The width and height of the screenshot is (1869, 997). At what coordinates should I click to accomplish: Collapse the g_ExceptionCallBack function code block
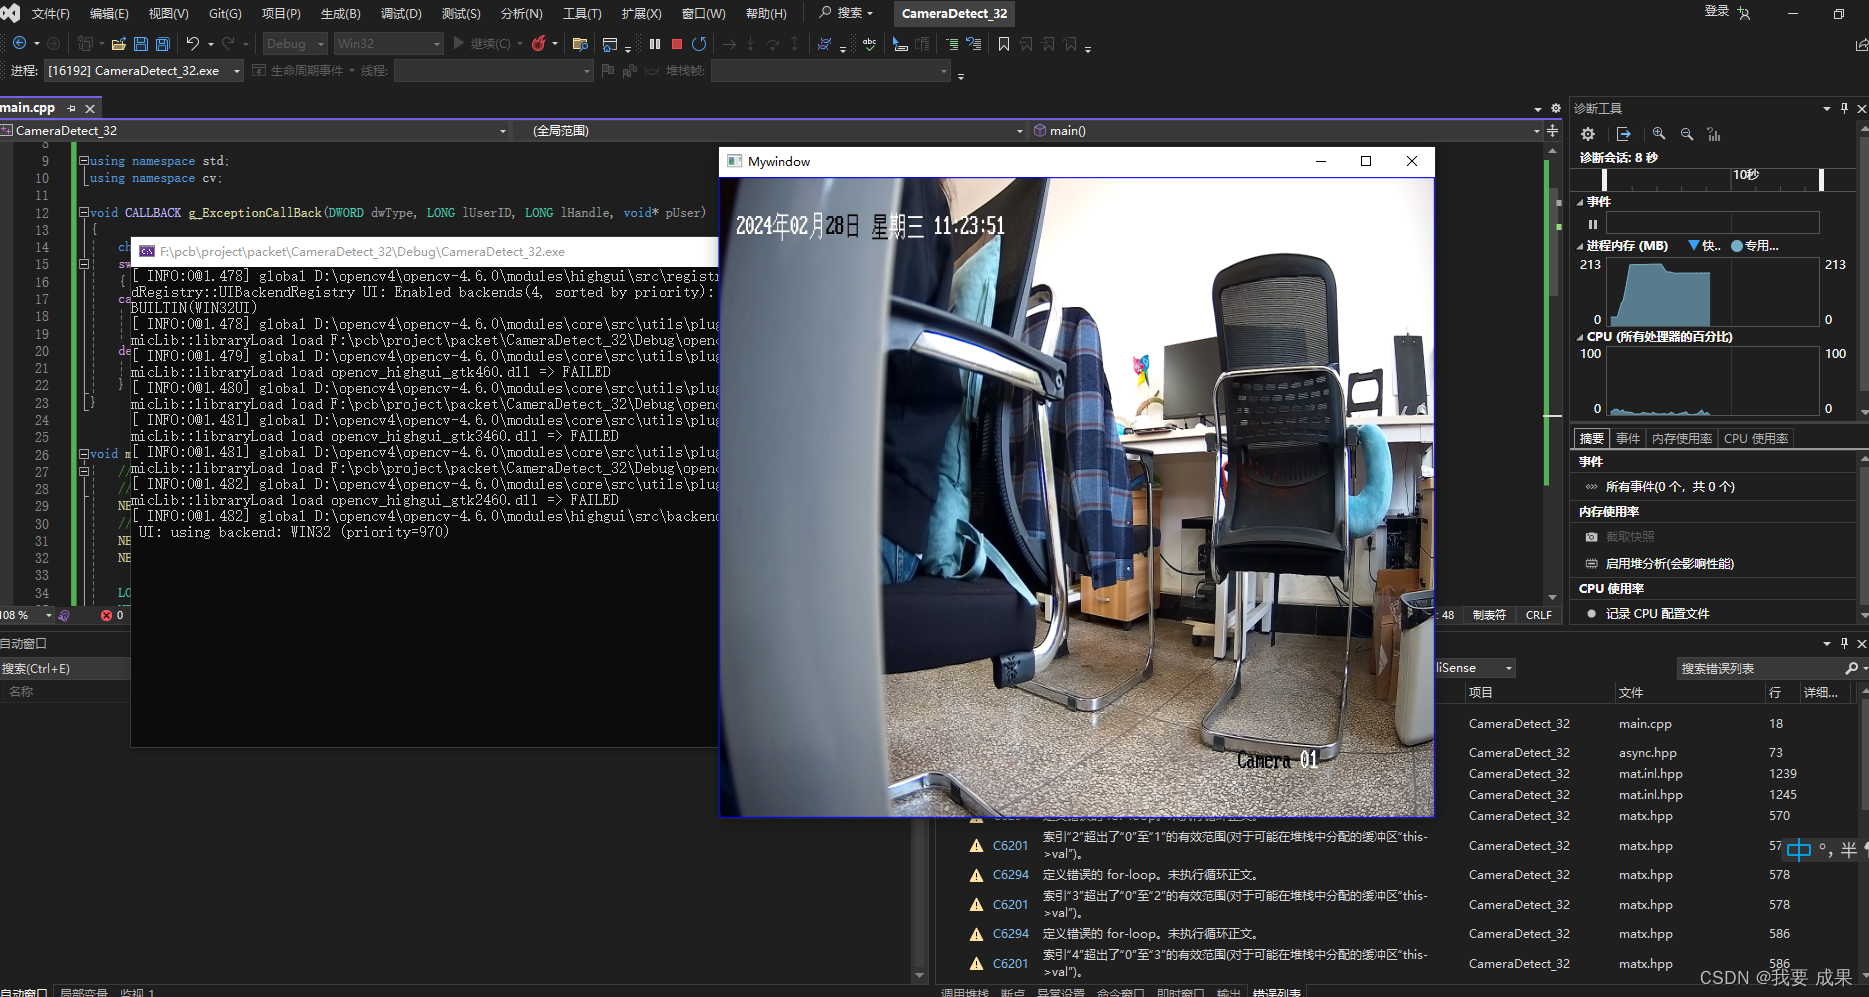pos(84,213)
